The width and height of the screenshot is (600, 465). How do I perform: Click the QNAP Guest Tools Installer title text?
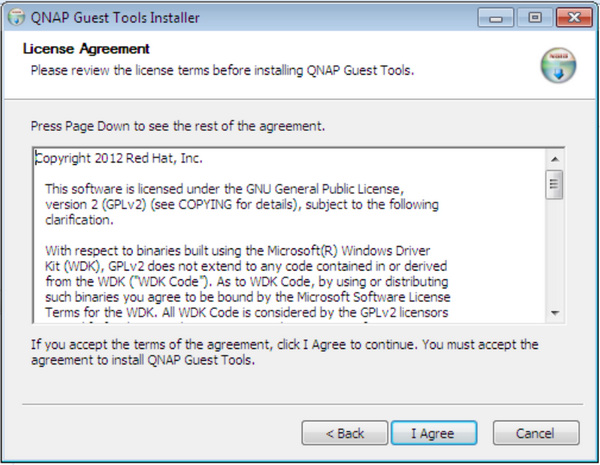pyautogui.click(x=115, y=18)
